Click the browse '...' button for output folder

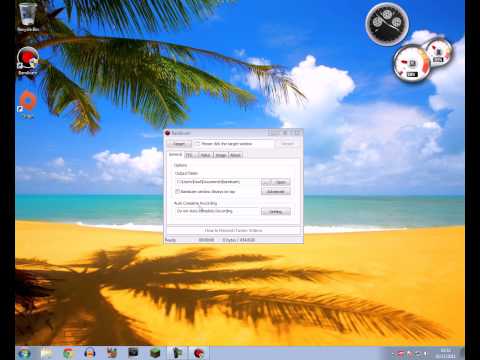[266, 182]
